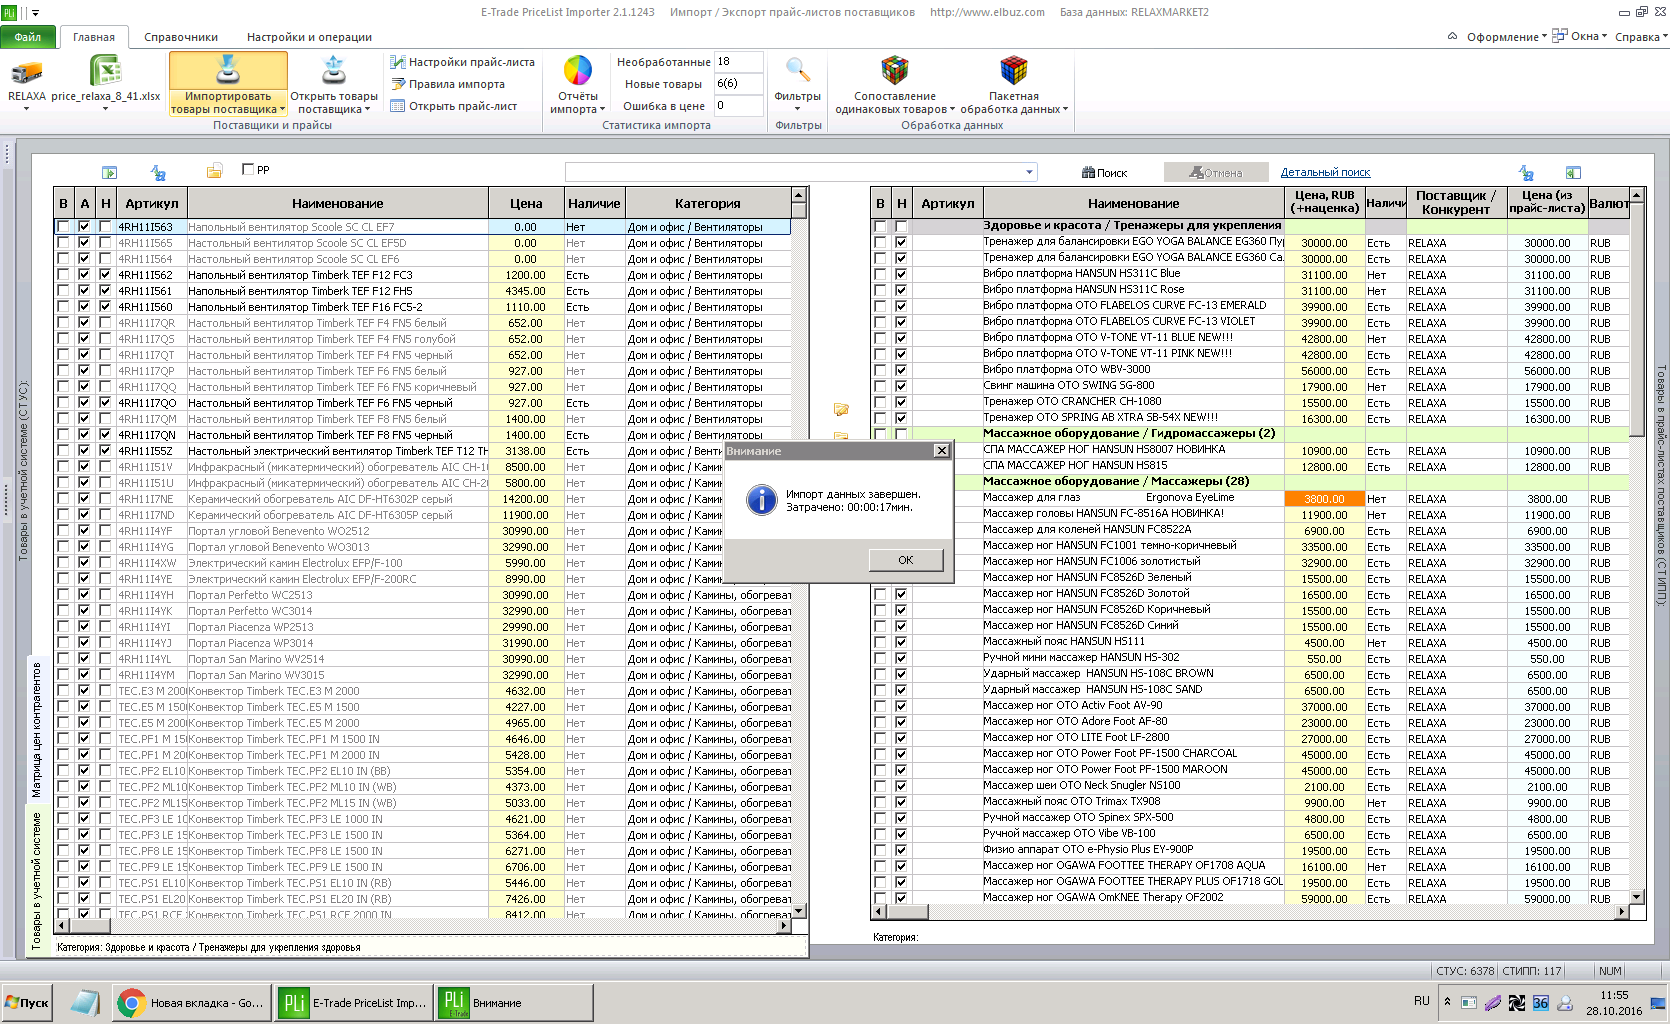Click the Filters magnifier icon
The width and height of the screenshot is (1670, 1024).
point(797,70)
